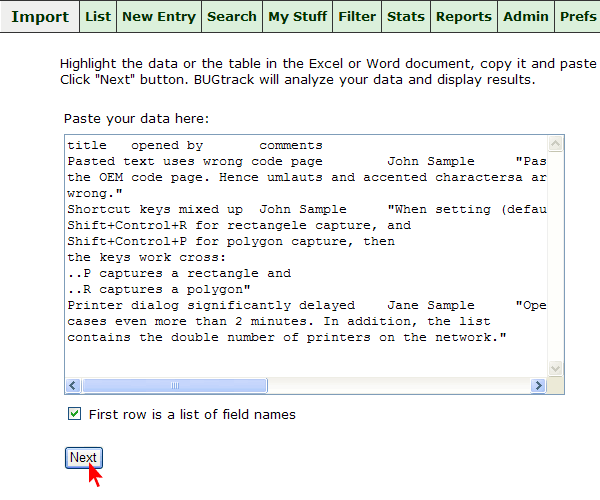Screen dimensions: 600x500
Task: Select the My Stuff tab
Action: point(297,17)
